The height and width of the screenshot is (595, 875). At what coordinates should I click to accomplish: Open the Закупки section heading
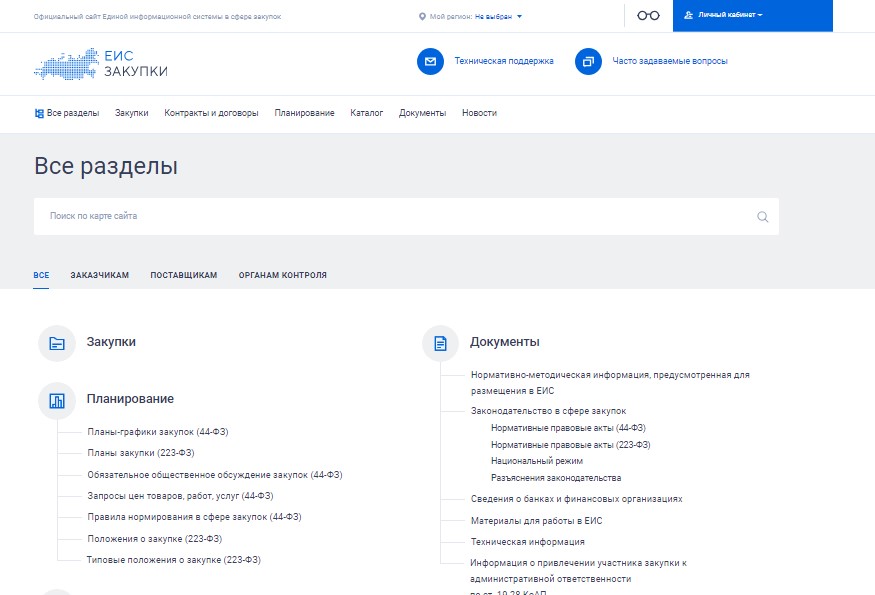111,342
